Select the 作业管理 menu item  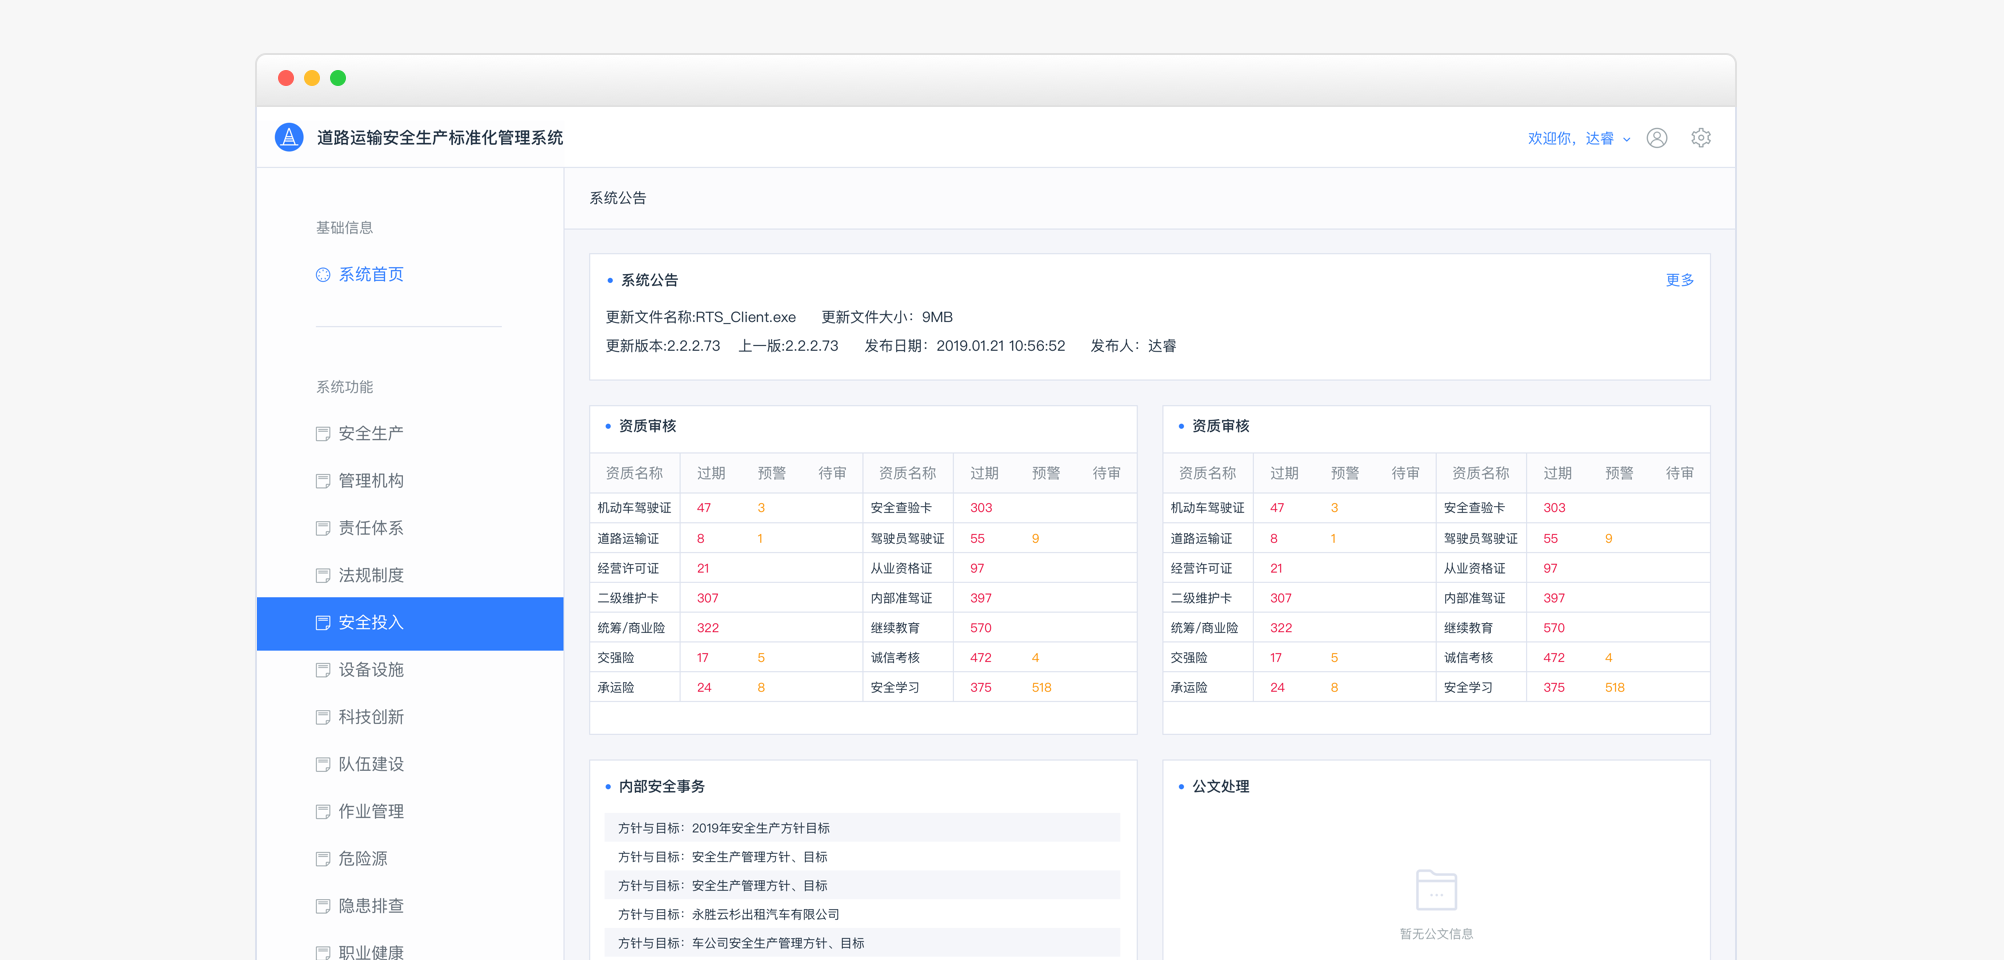(371, 811)
